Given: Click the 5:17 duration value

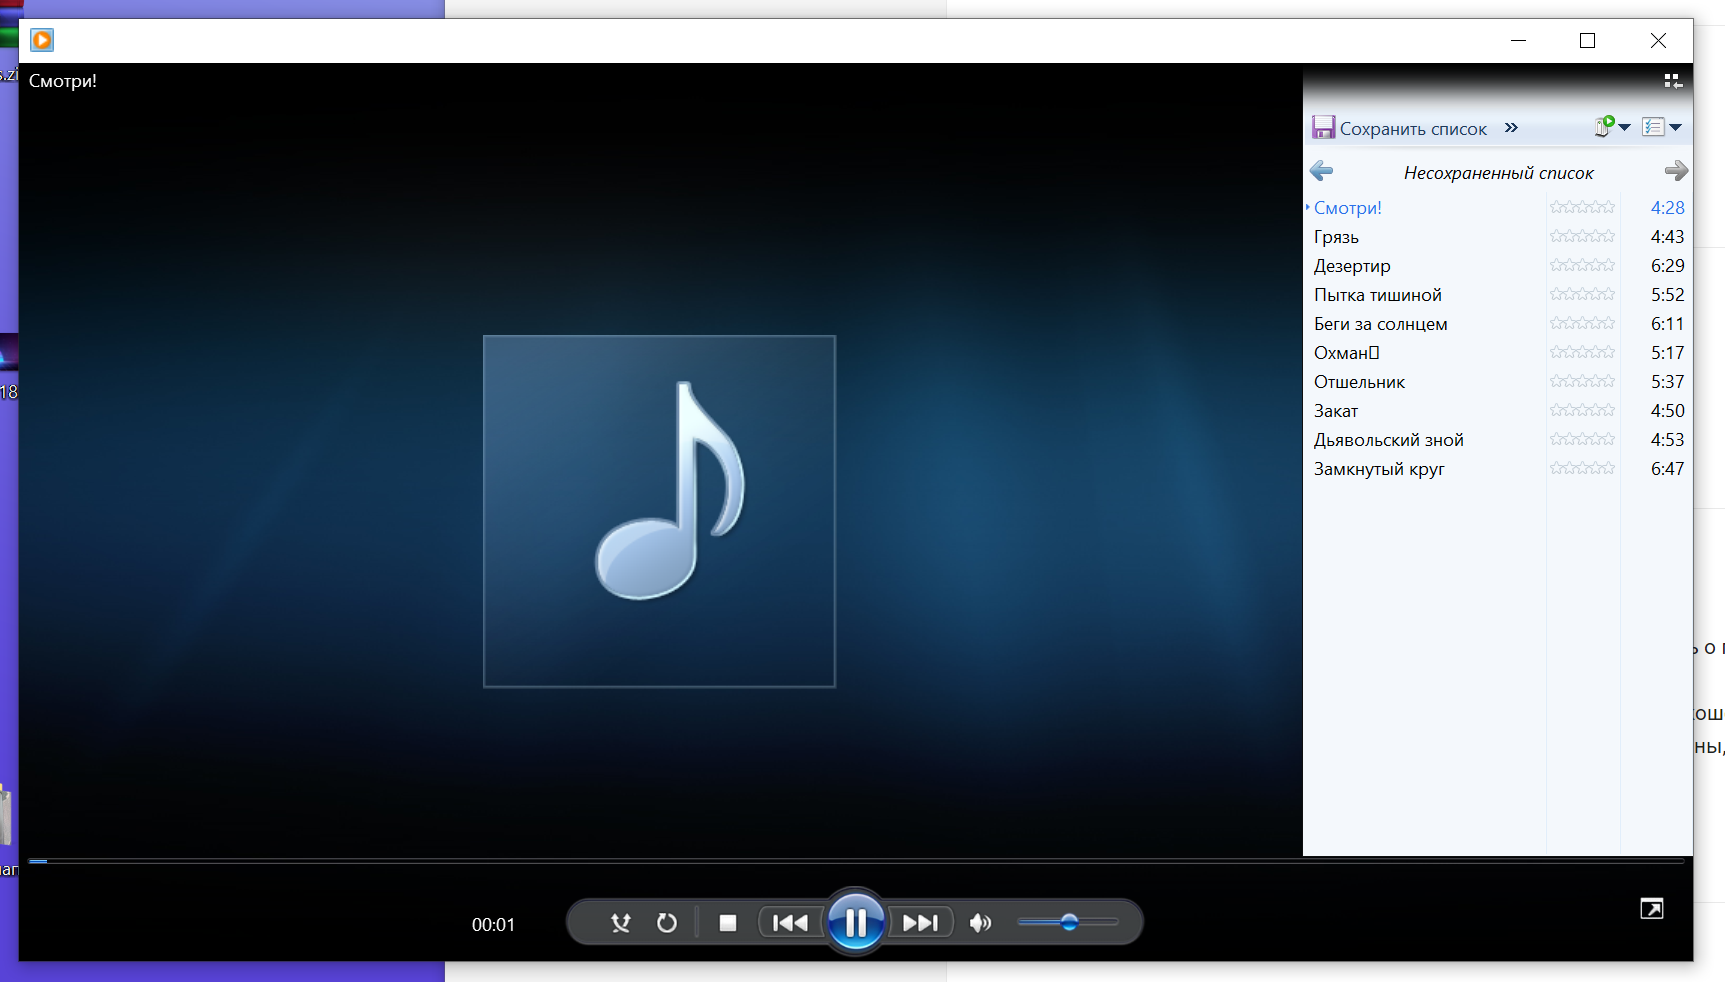Looking at the screenshot, I should 1667,353.
